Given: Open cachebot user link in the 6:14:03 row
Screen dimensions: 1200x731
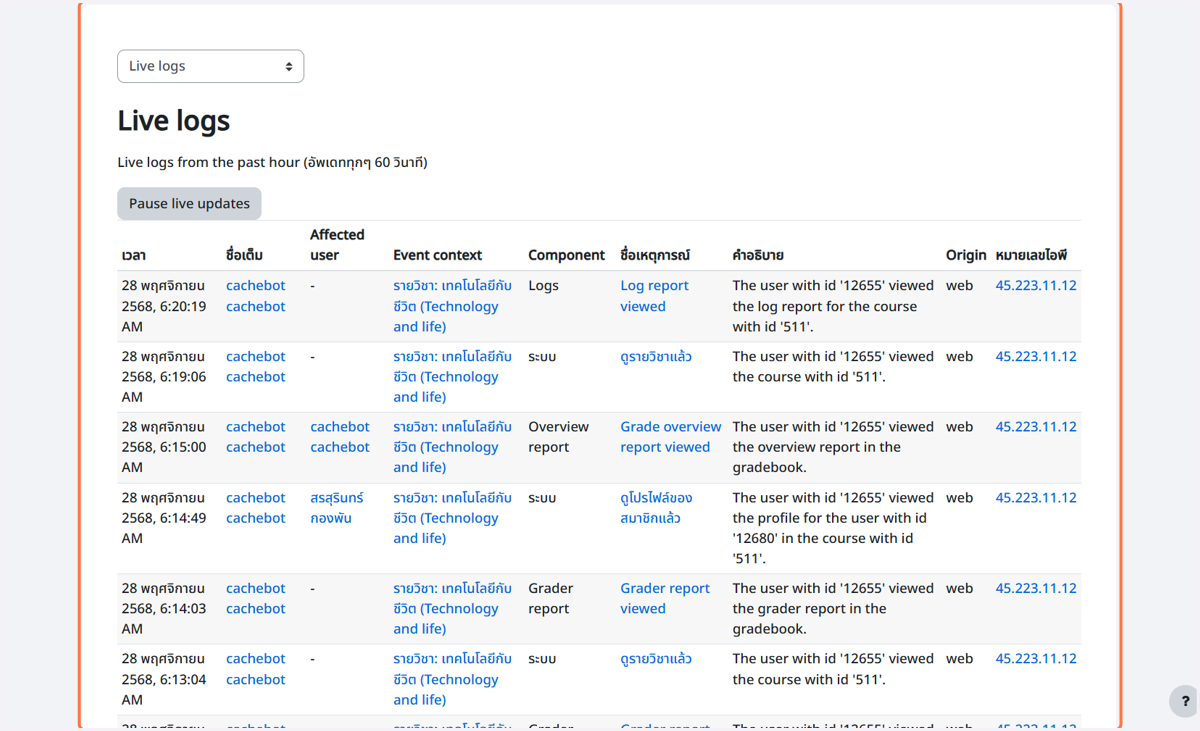Looking at the screenshot, I should (256, 598).
